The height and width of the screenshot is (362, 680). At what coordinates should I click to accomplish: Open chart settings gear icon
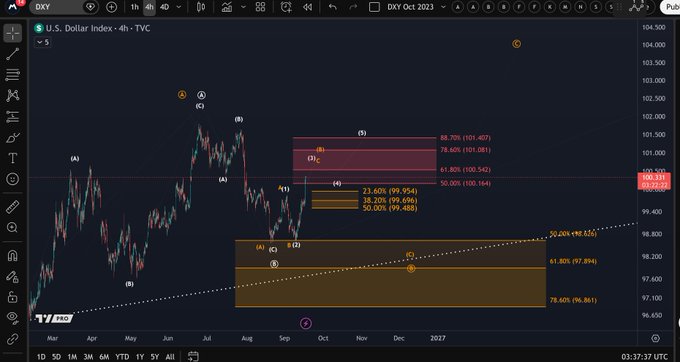click(x=655, y=338)
